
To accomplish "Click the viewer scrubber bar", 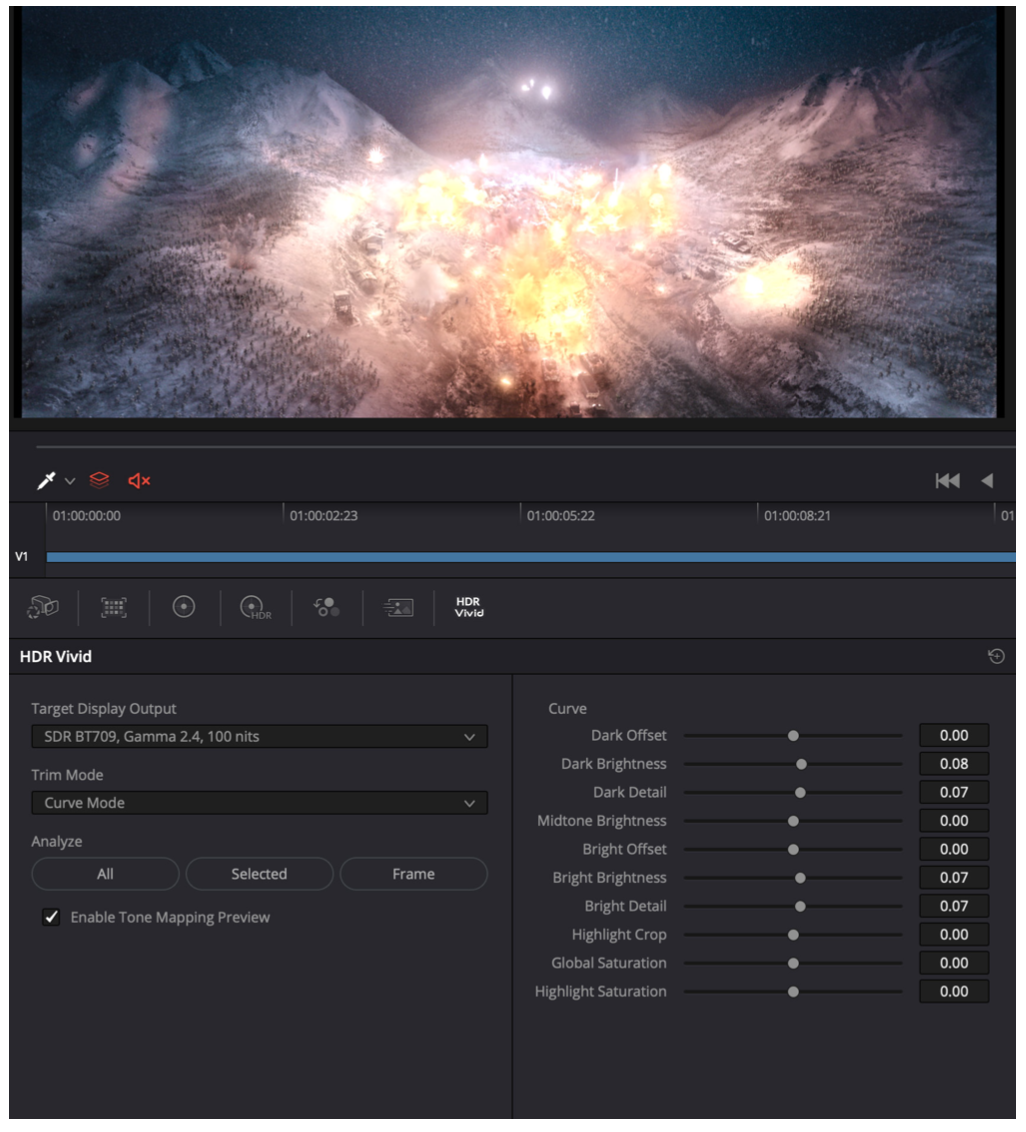I will [x=526, y=447].
